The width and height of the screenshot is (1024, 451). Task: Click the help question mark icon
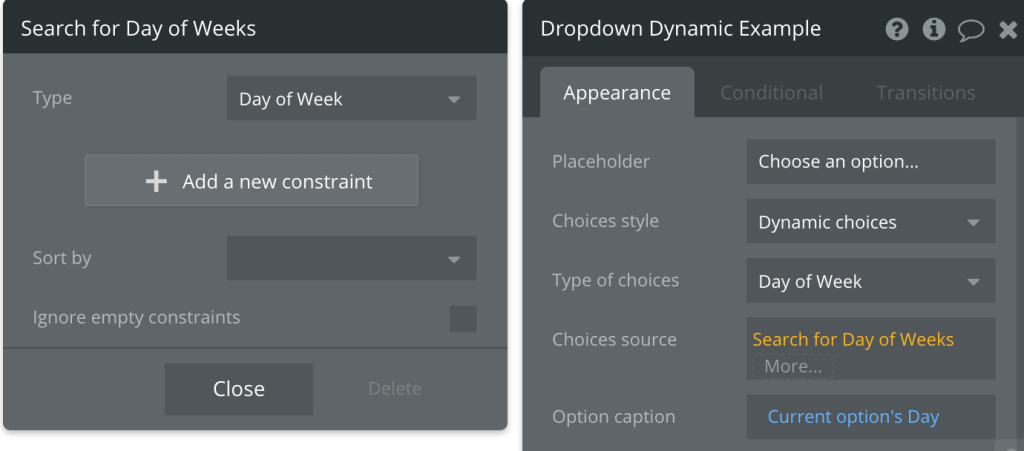tap(897, 29)
